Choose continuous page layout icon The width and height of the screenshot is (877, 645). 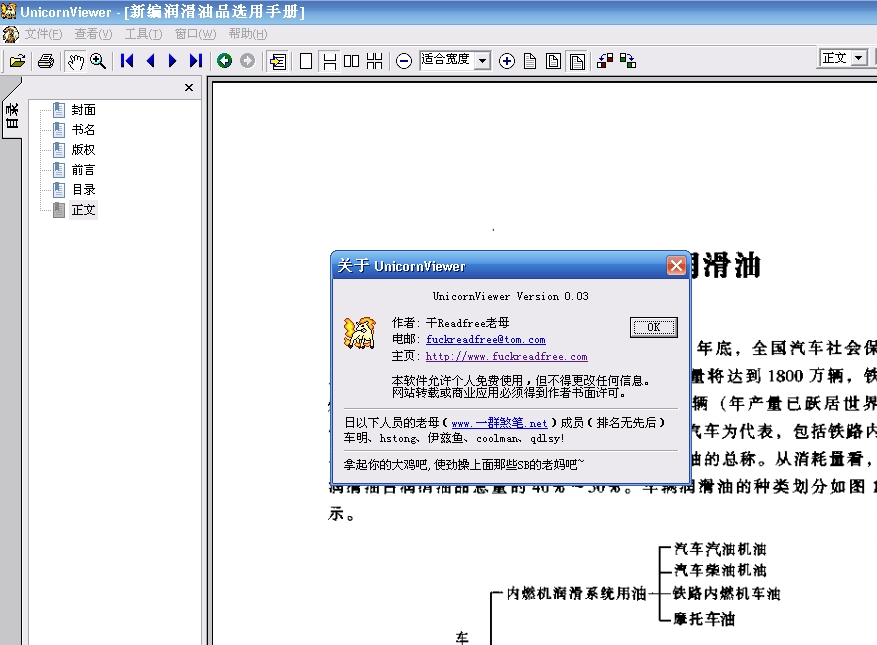click(329, 61)
